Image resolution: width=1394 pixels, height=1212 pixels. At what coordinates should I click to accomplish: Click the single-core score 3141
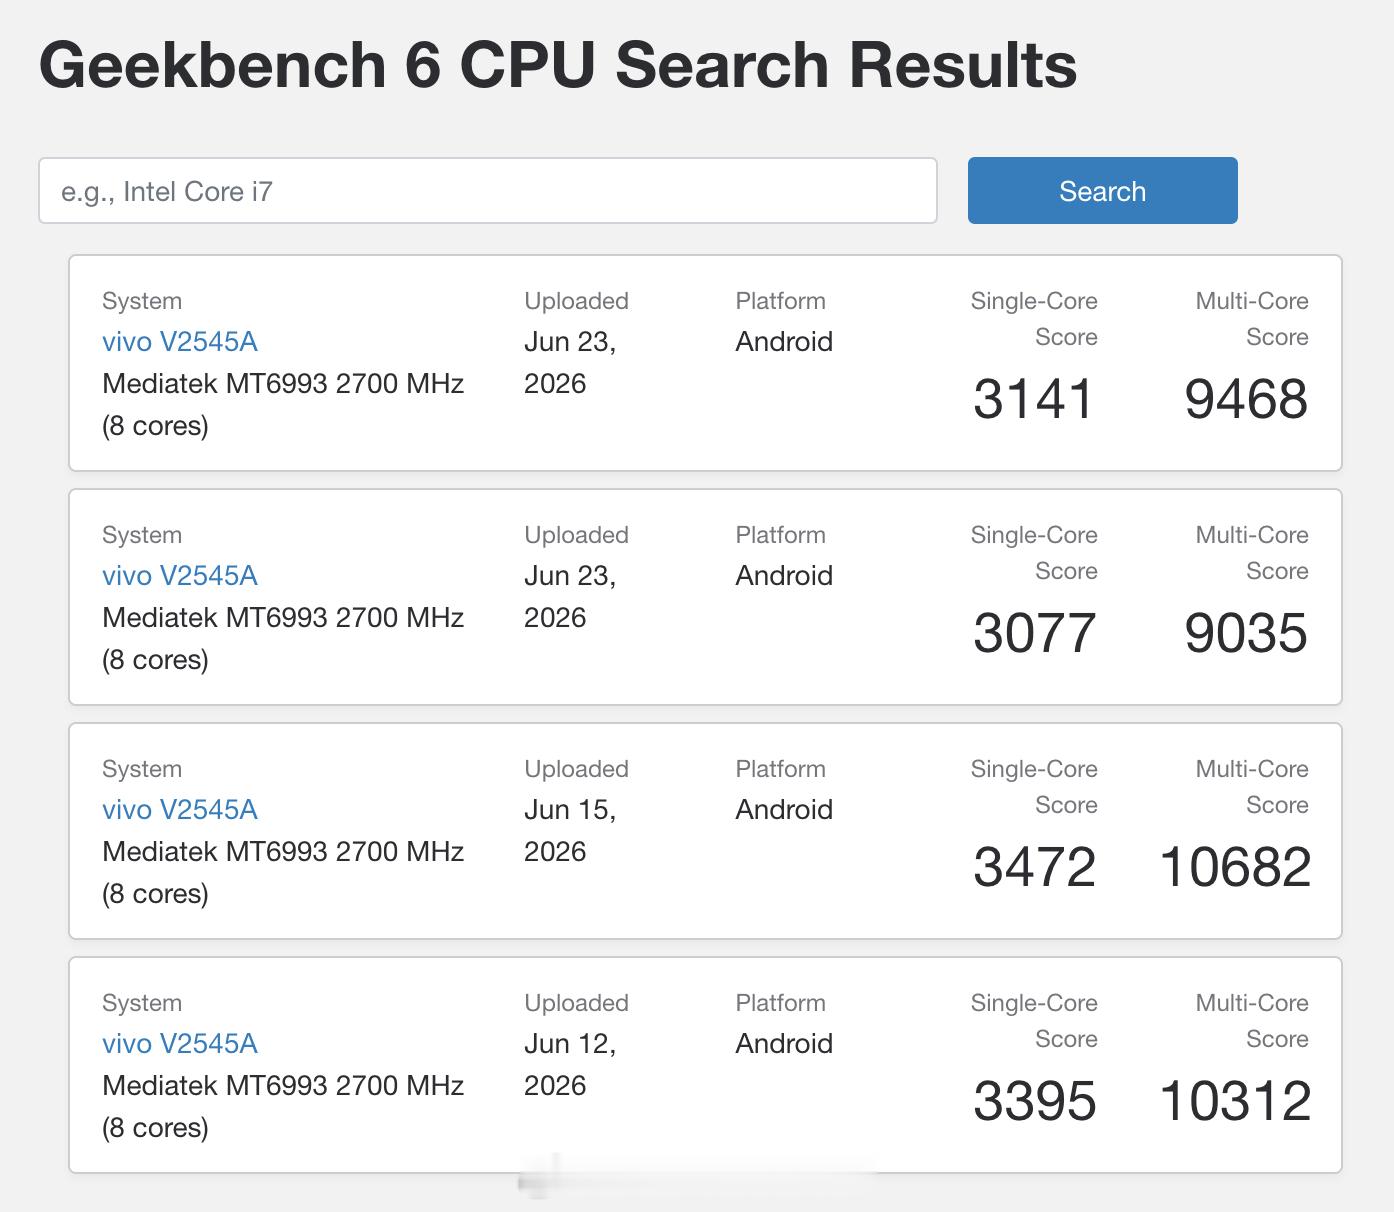click(1034, 399)
